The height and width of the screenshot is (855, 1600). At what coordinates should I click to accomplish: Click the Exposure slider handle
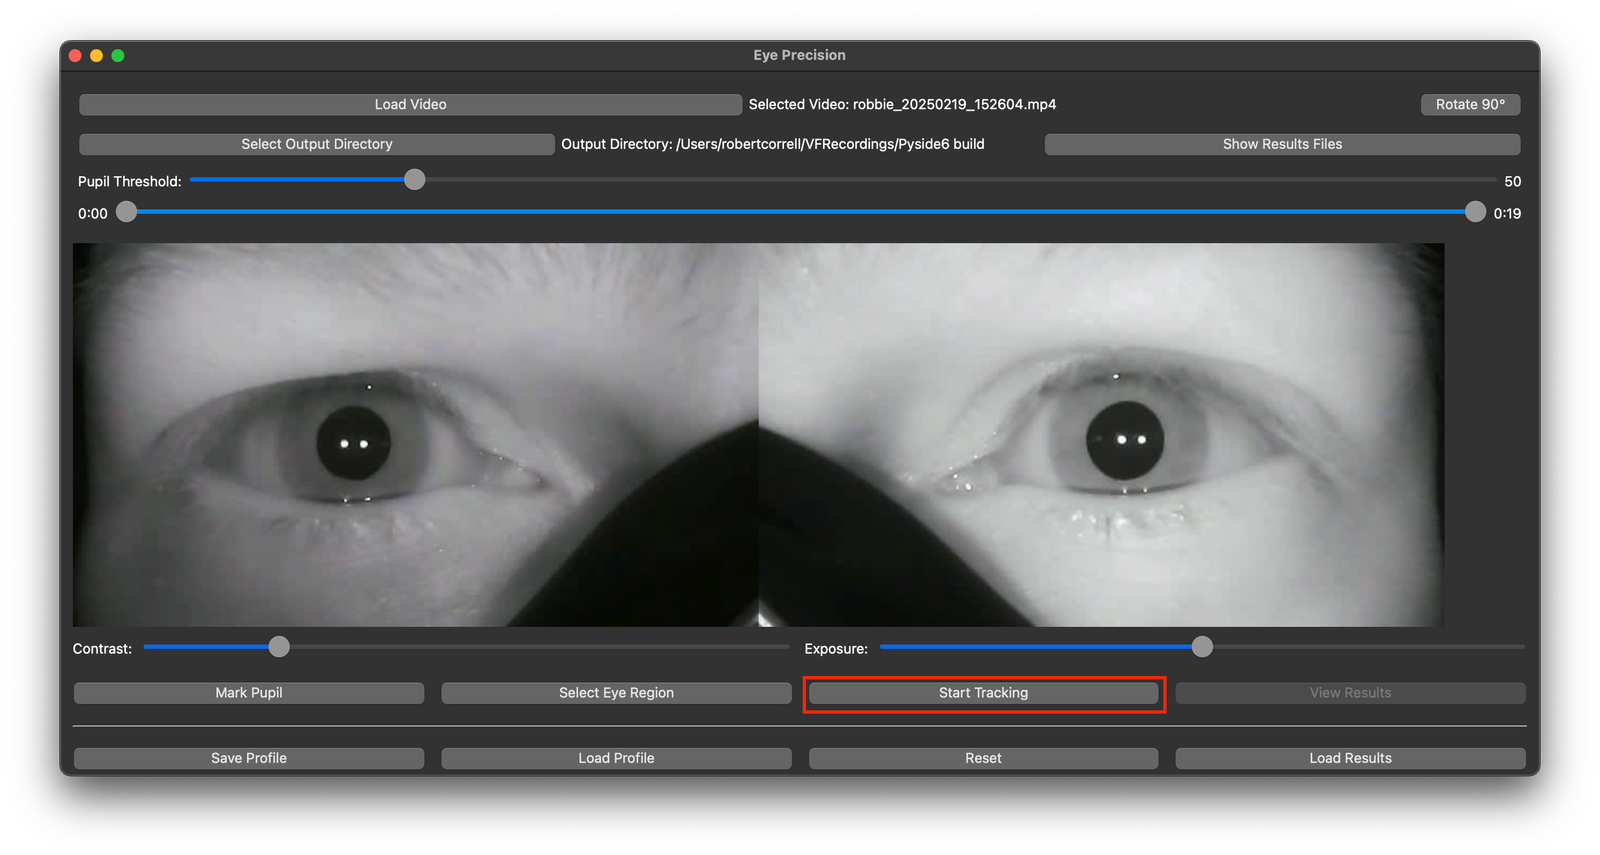tap(1202, 647)
